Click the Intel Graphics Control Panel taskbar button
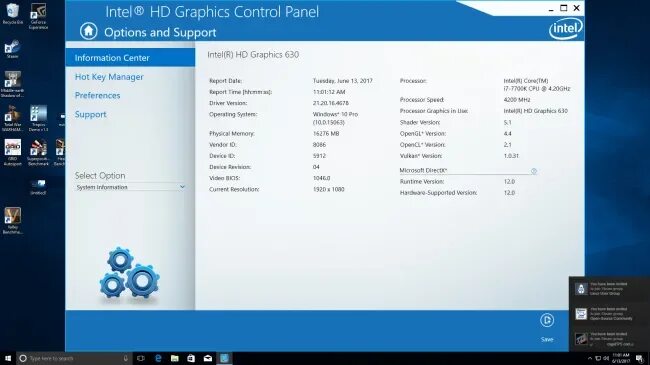This screenshot has height=365, width=650. (224, 358)
